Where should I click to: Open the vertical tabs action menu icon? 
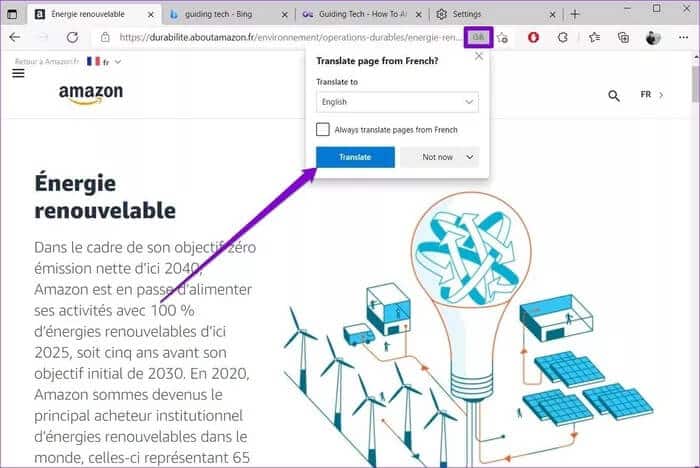[x=12, y=14]
